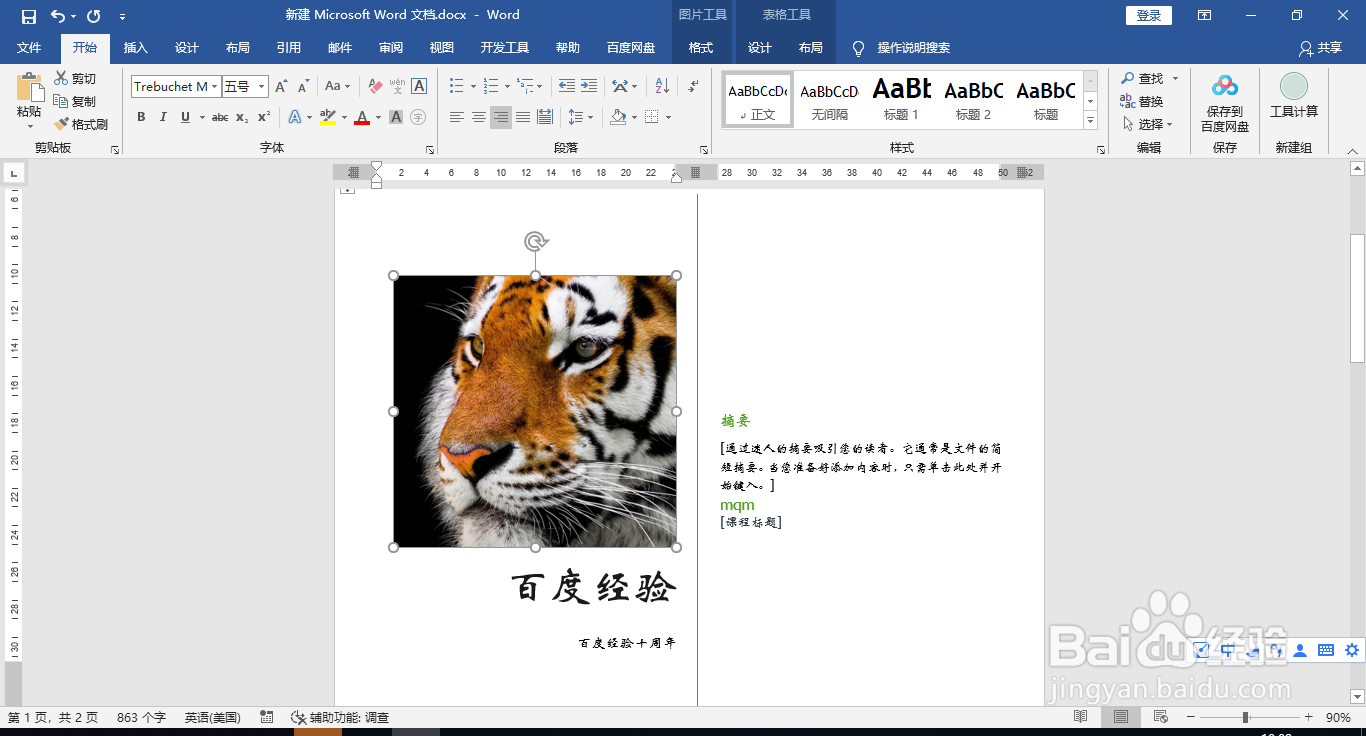Click the decrease indent icon
This screenshot has height=736, width=1366.
click(567, 87)
